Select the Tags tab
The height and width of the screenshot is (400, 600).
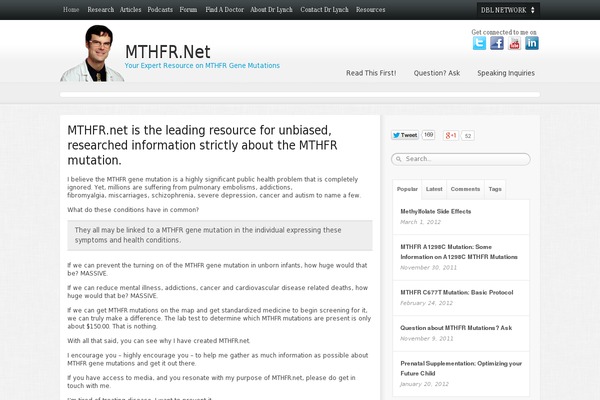pos(495,188)
